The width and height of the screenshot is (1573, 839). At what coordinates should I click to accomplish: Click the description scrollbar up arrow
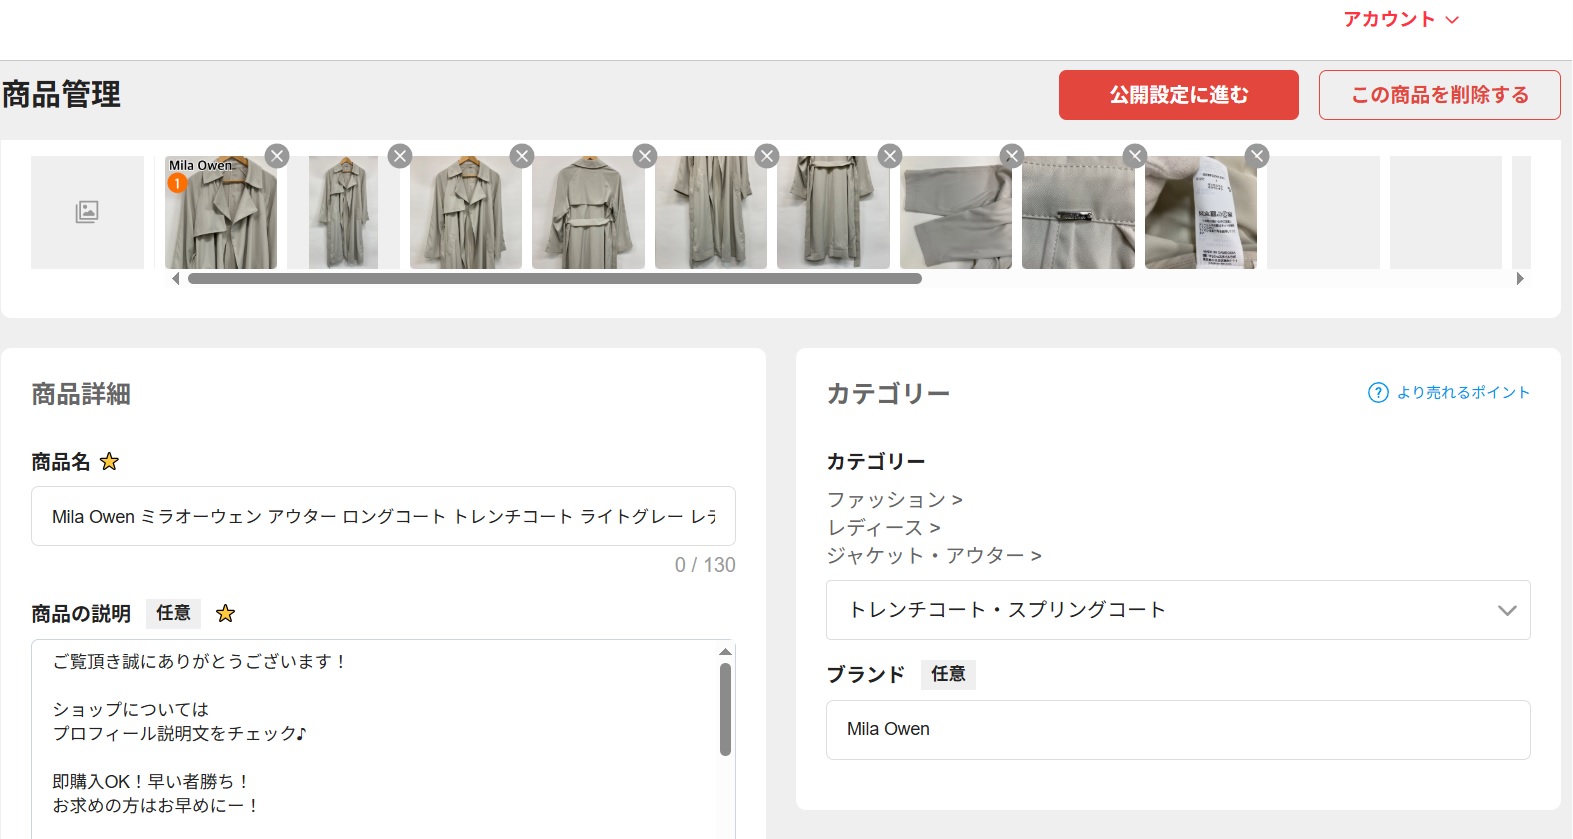tap(725, 652)
